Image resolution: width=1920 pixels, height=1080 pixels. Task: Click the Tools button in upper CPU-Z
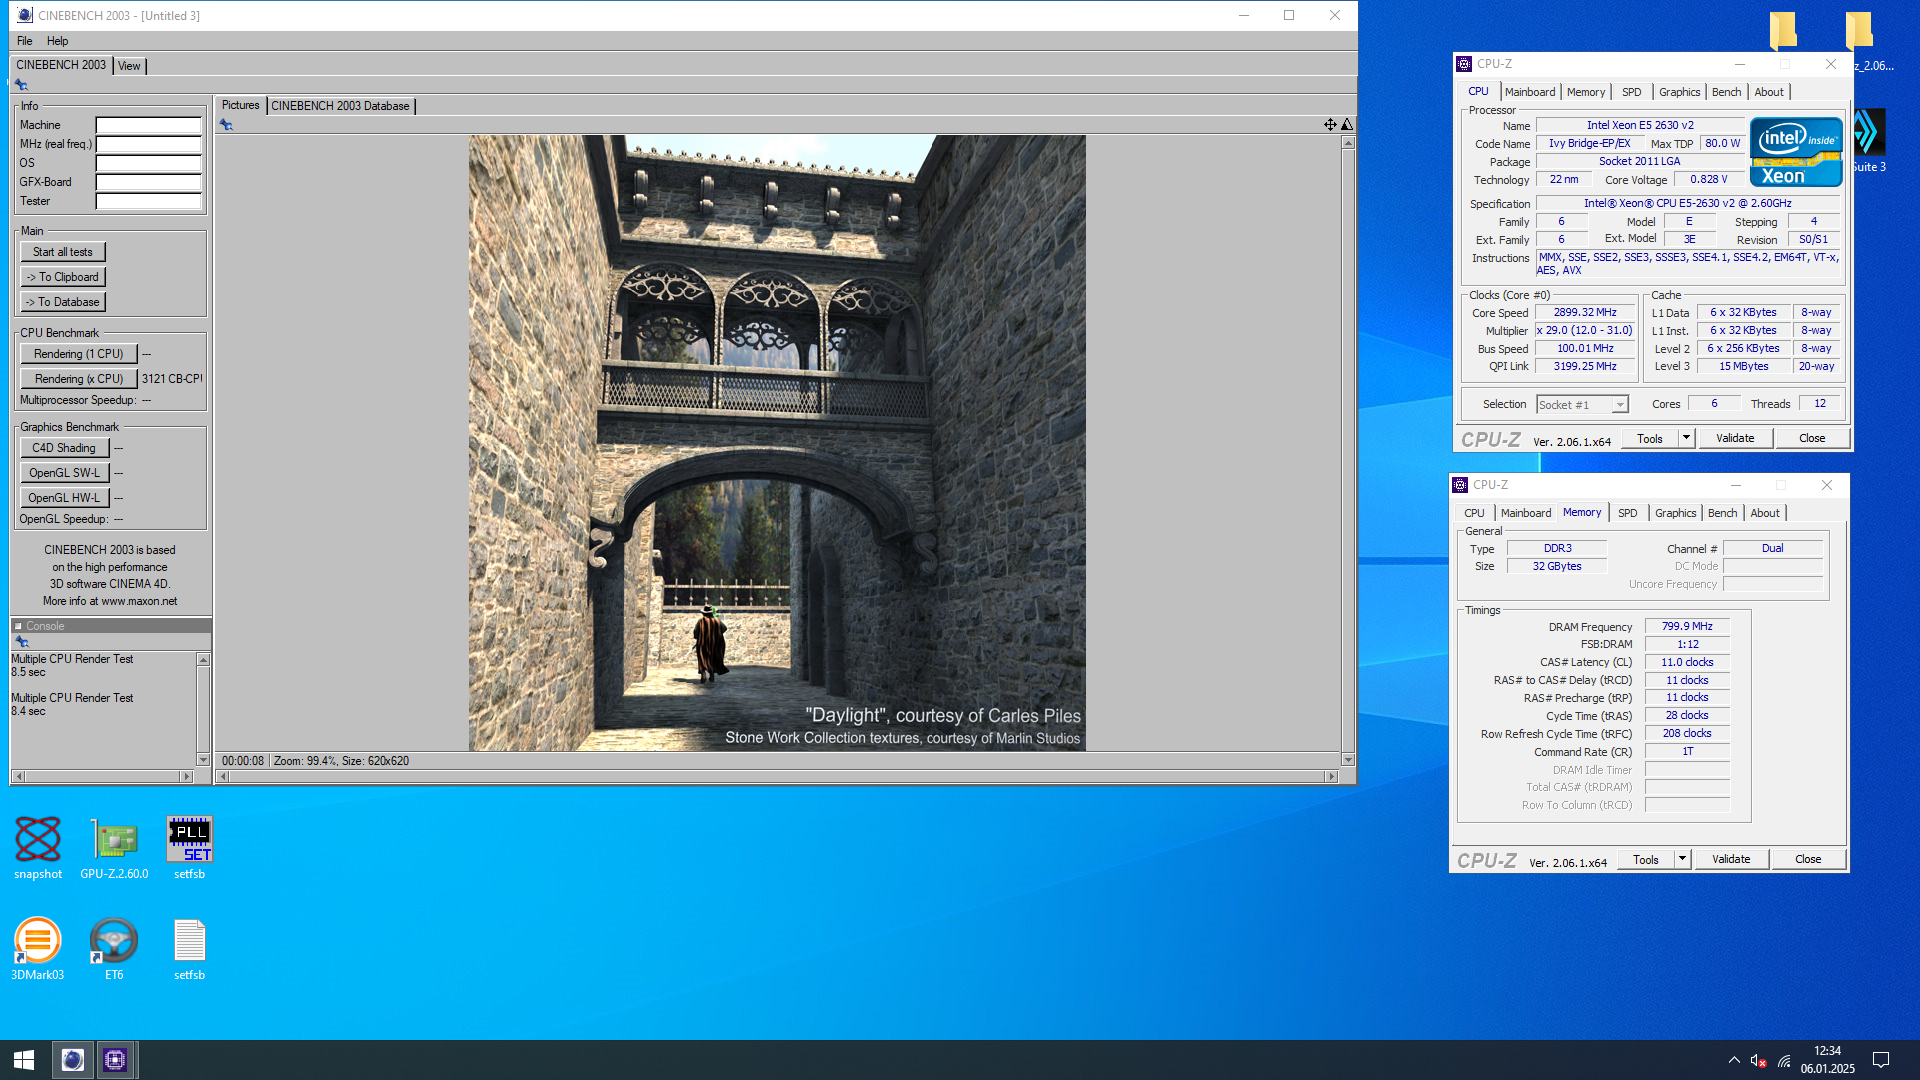1650,438
